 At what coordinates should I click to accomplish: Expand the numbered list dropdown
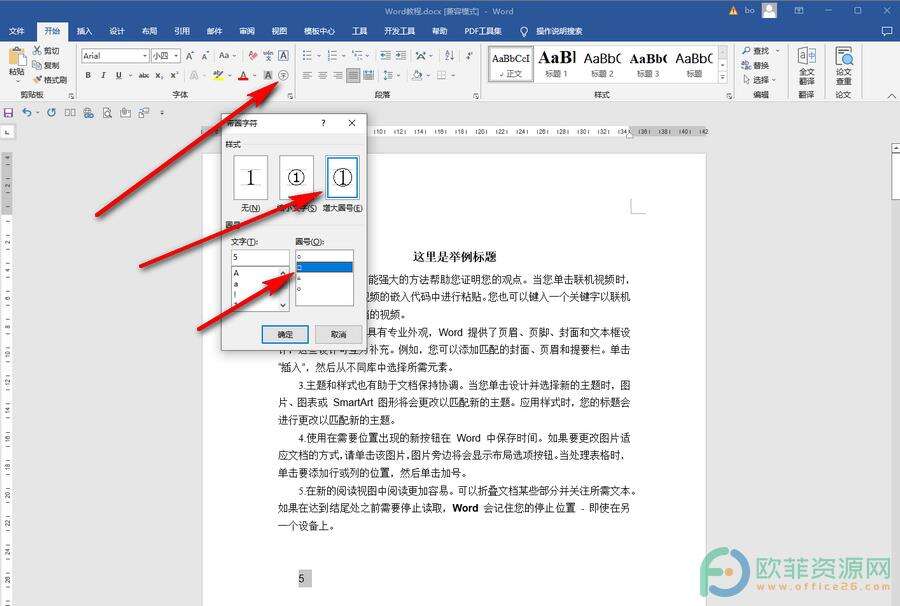click(344, 56)
